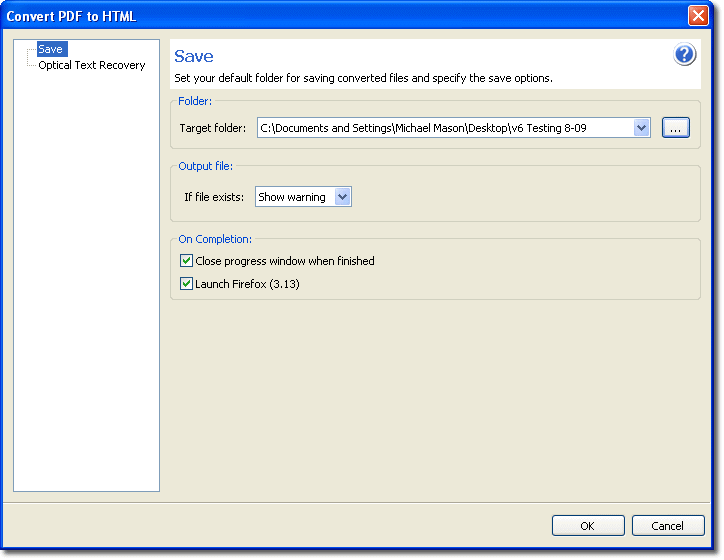Close the Convert PDF to HTML dialog

coord(698,16)
